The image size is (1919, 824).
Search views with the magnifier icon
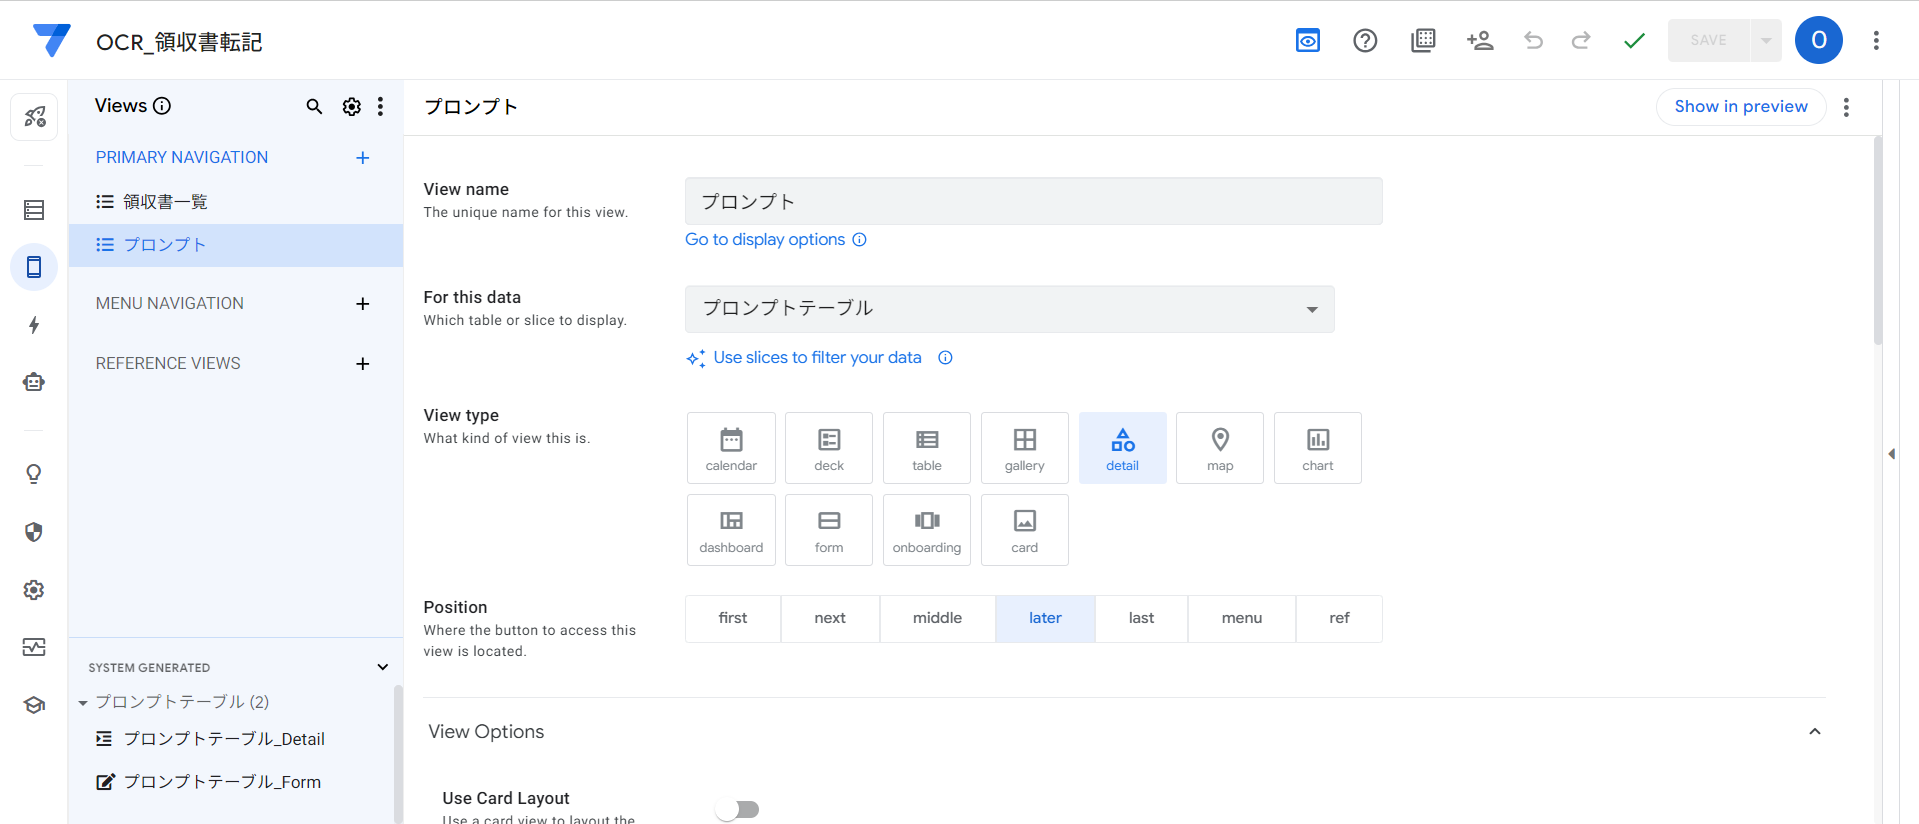coord(314,107)
